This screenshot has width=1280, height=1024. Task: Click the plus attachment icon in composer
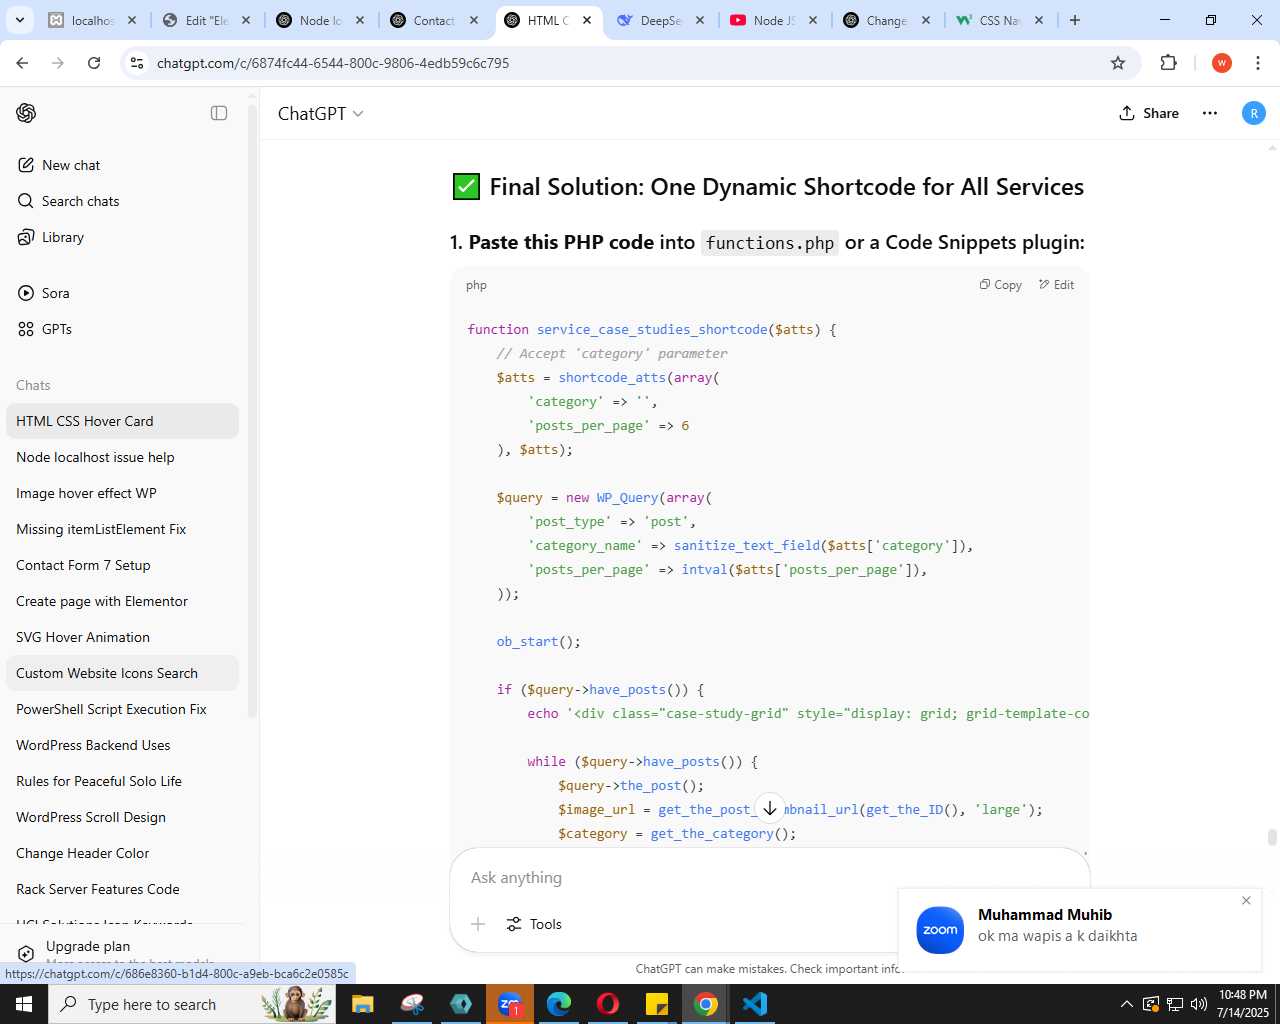(478, 924)
